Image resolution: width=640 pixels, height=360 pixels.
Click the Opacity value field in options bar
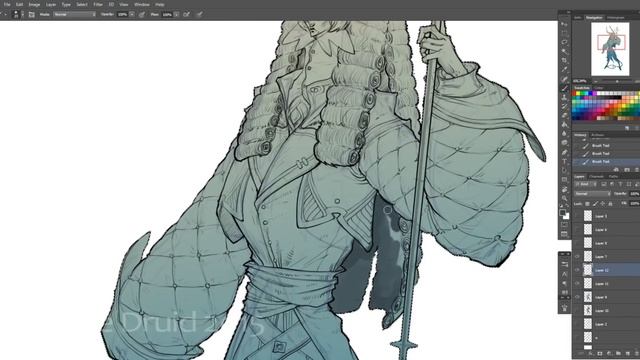[x=122, y=14]
